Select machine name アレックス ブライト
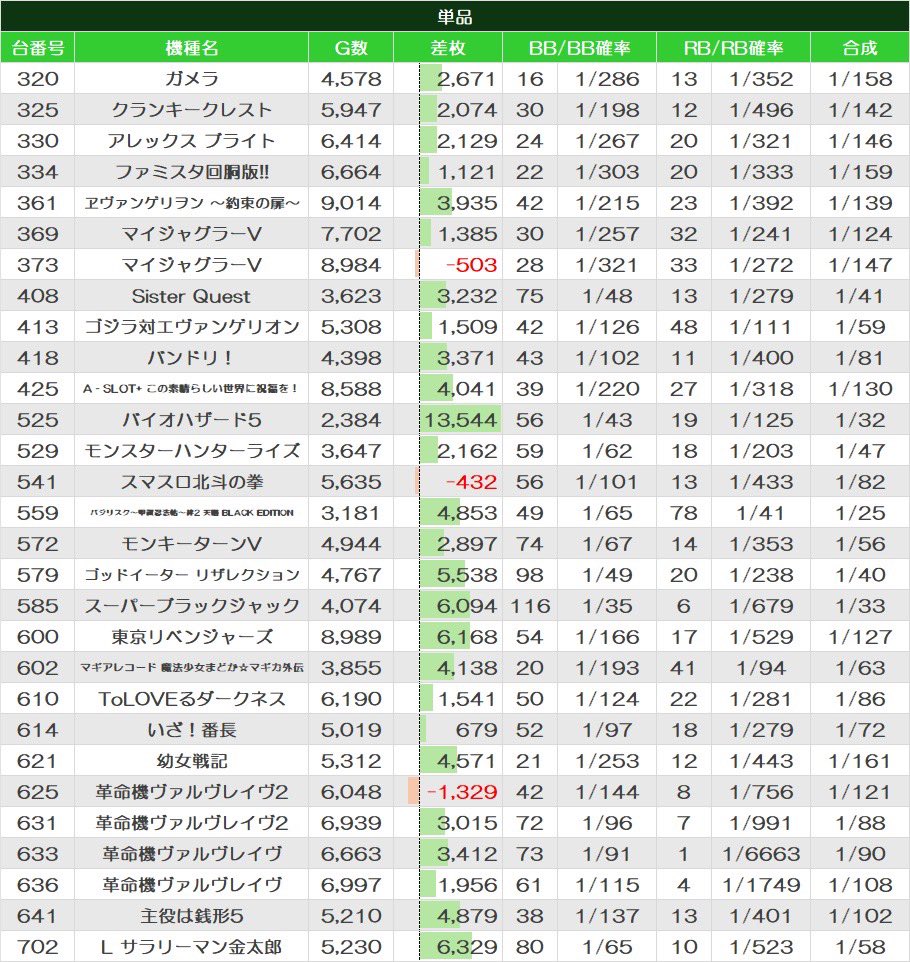The image size is (910, 962). 191,140
